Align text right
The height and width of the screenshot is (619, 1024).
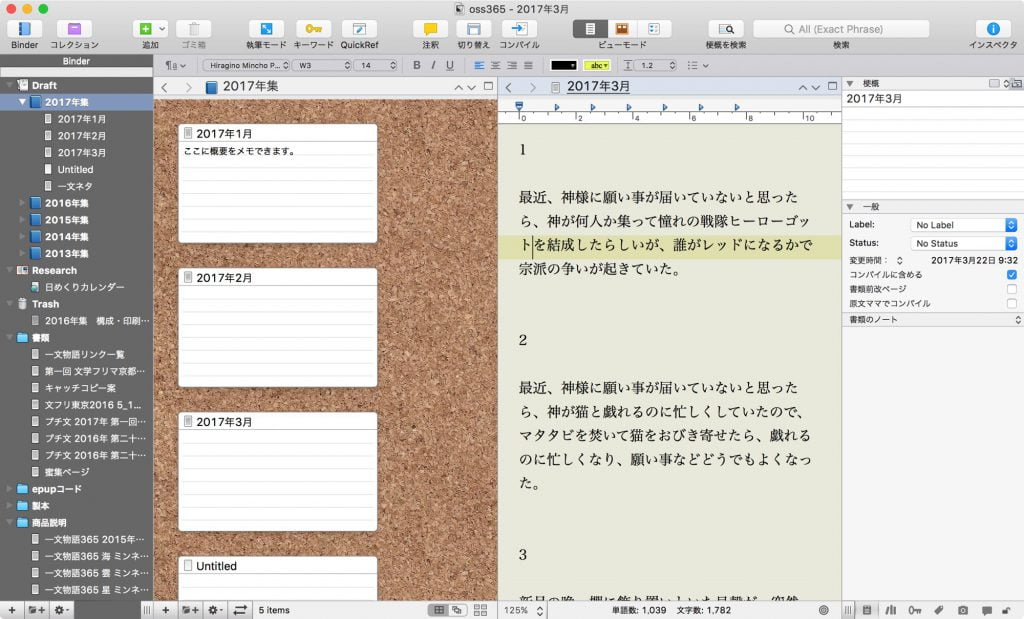[x=512, y=65]
